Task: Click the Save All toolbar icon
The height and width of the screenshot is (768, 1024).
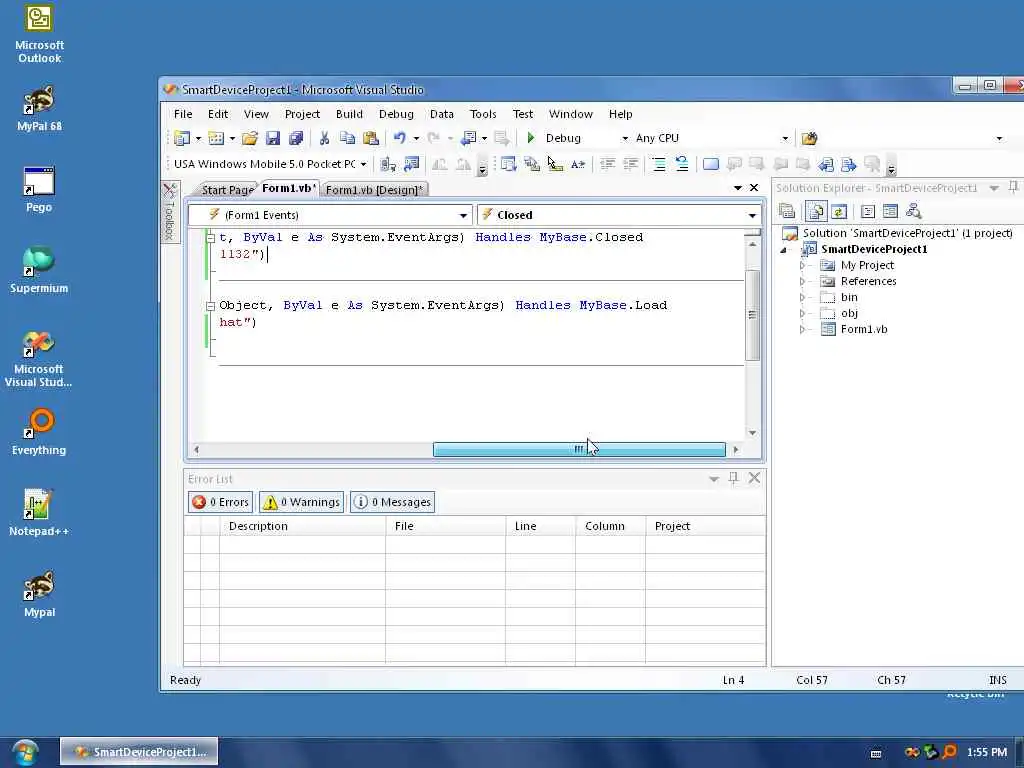Action: pyautogui.click(x=296, y=138)
